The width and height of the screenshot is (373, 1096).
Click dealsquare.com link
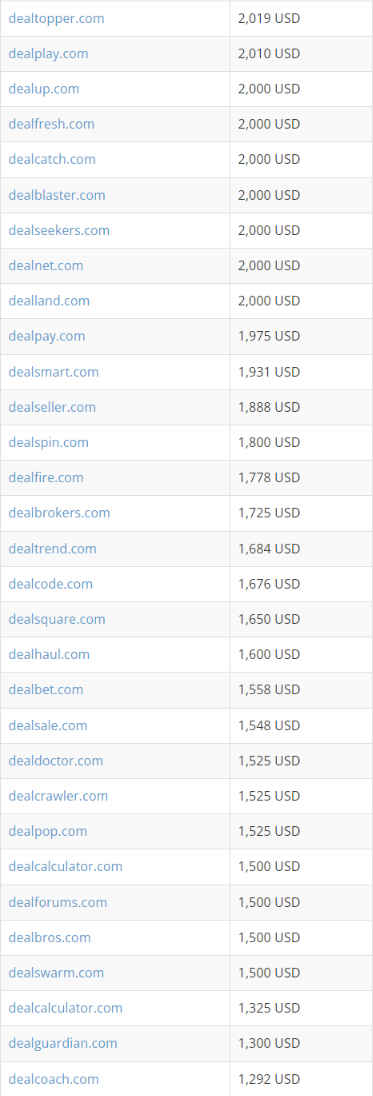(57, 619)
